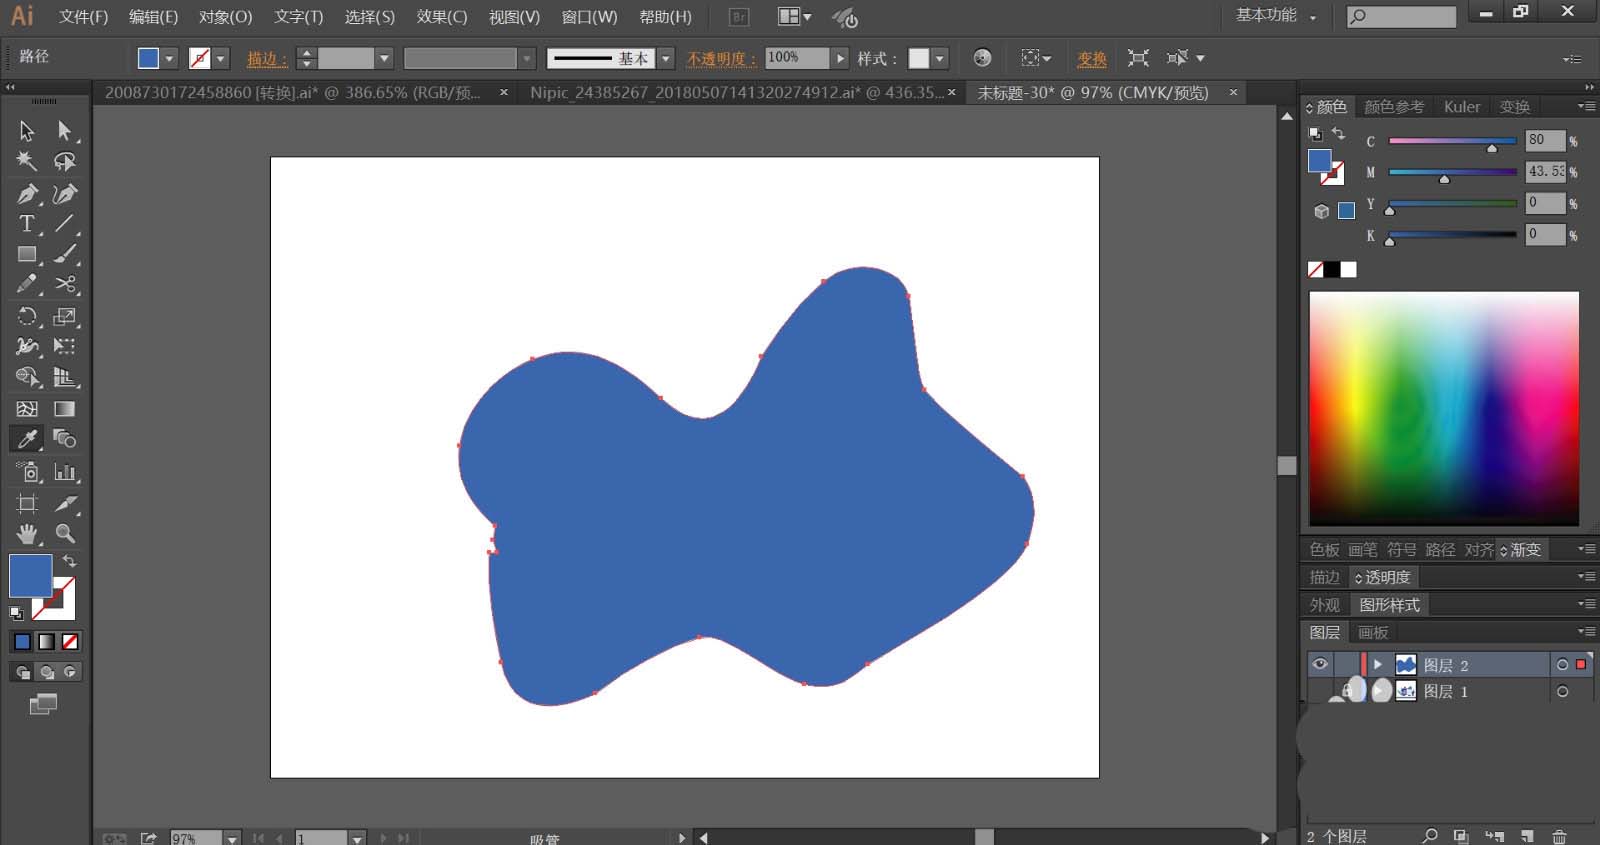This screenshot has height=845, width=1600.
Task: Click the color spectrum picker
Action: pyautogui.click(x=1444, y=408)
